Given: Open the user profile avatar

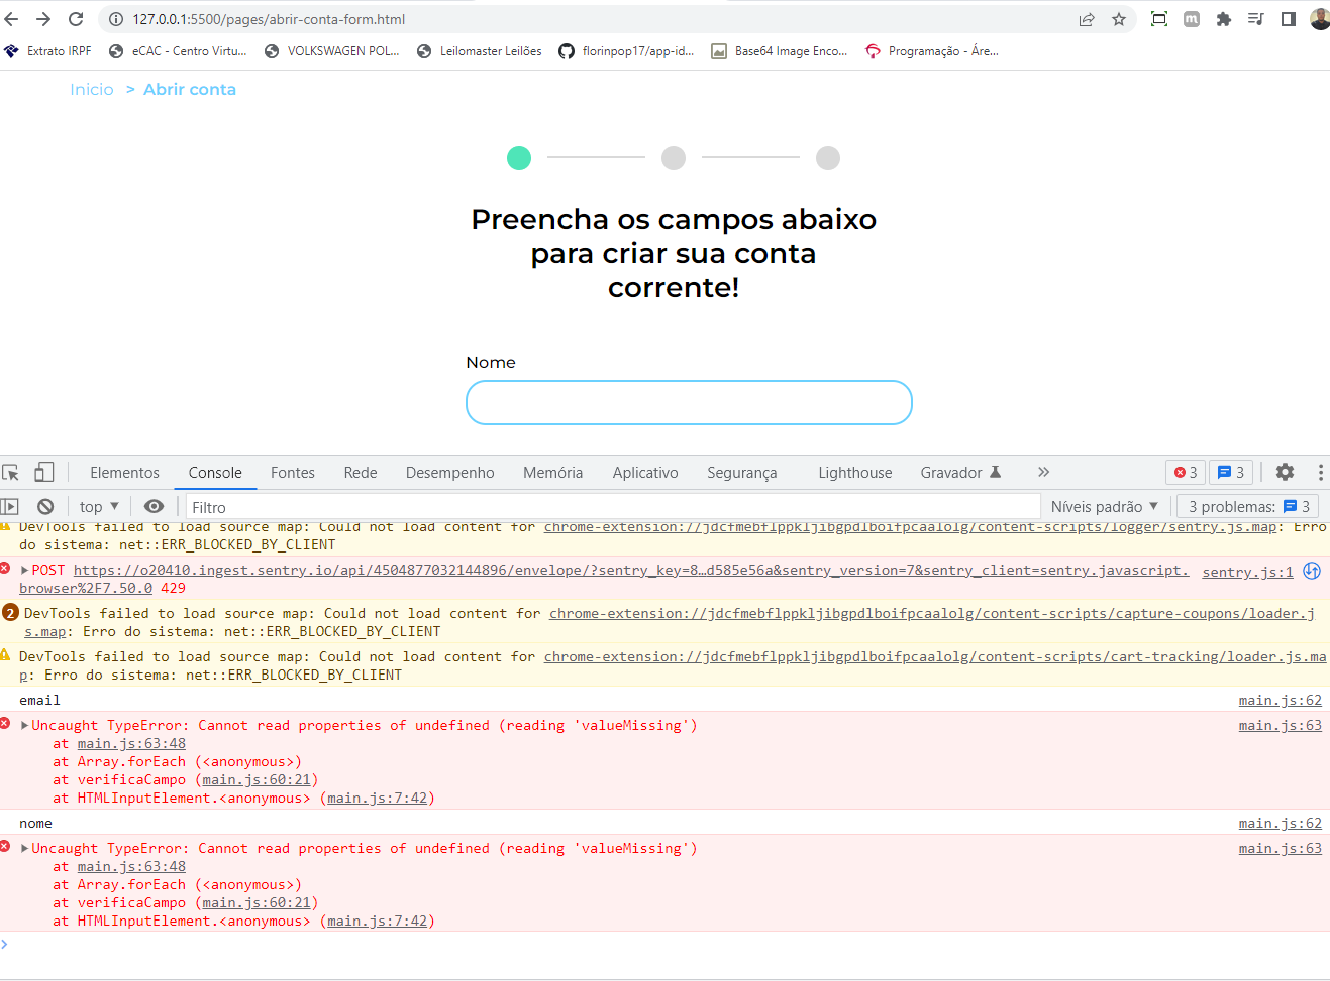Looking at the screenshot, I should pos(1320,19).
